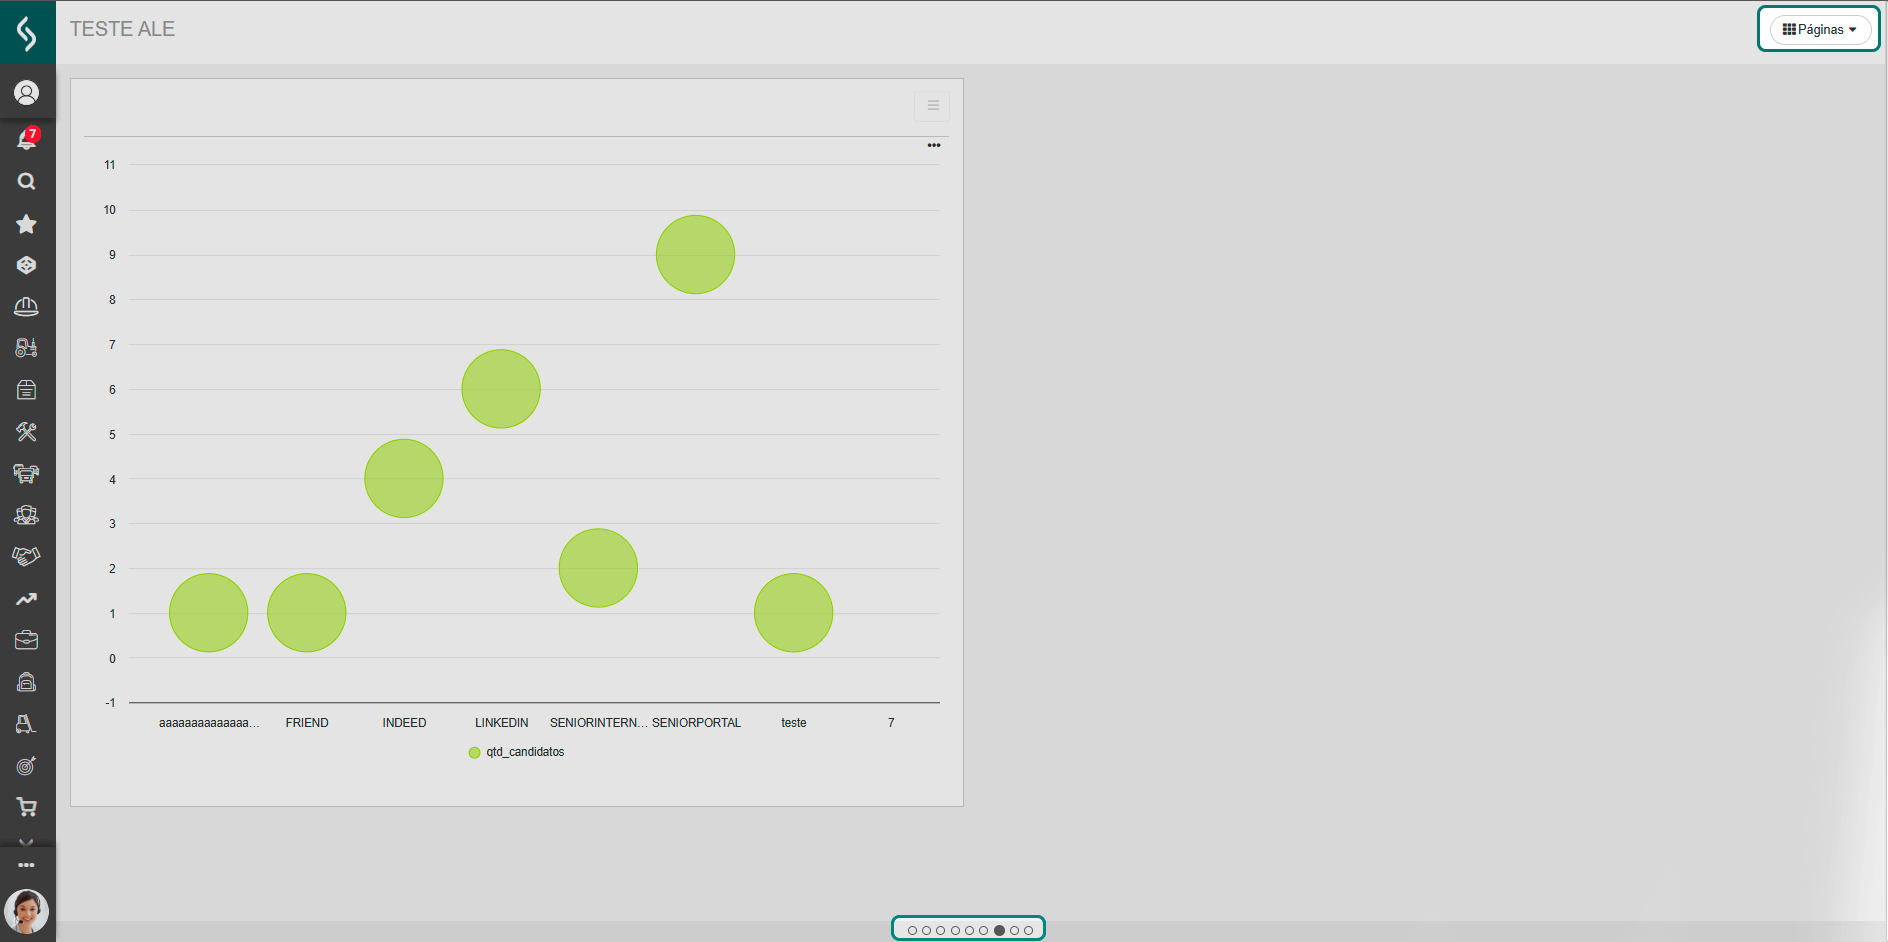Go to the second page dot
The width and height of the screenshot is (1888, 942).
click(x=926, y=931)
